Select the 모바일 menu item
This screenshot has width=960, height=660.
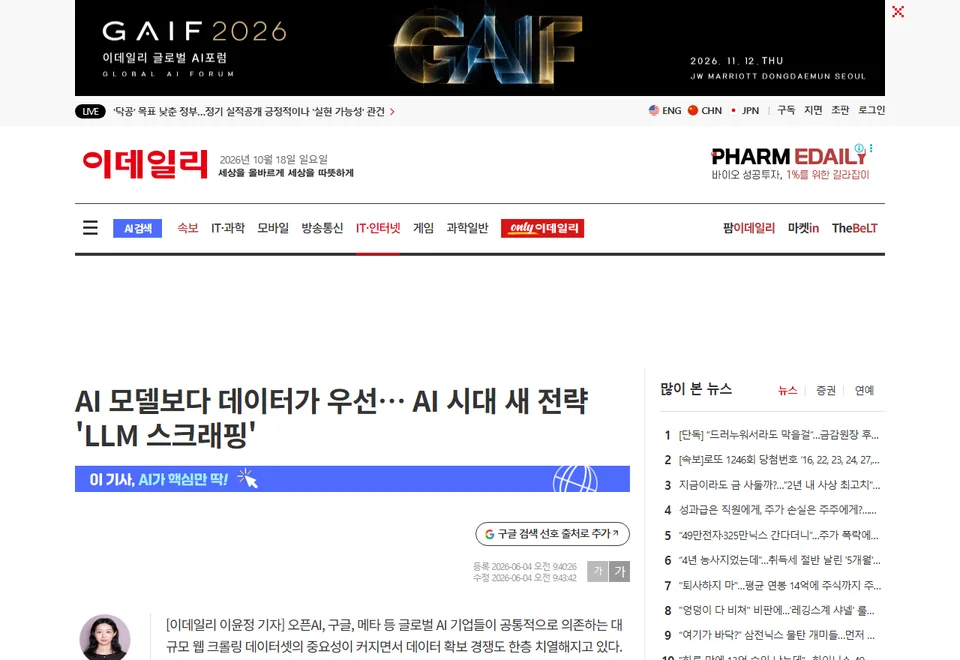[273, 228]
